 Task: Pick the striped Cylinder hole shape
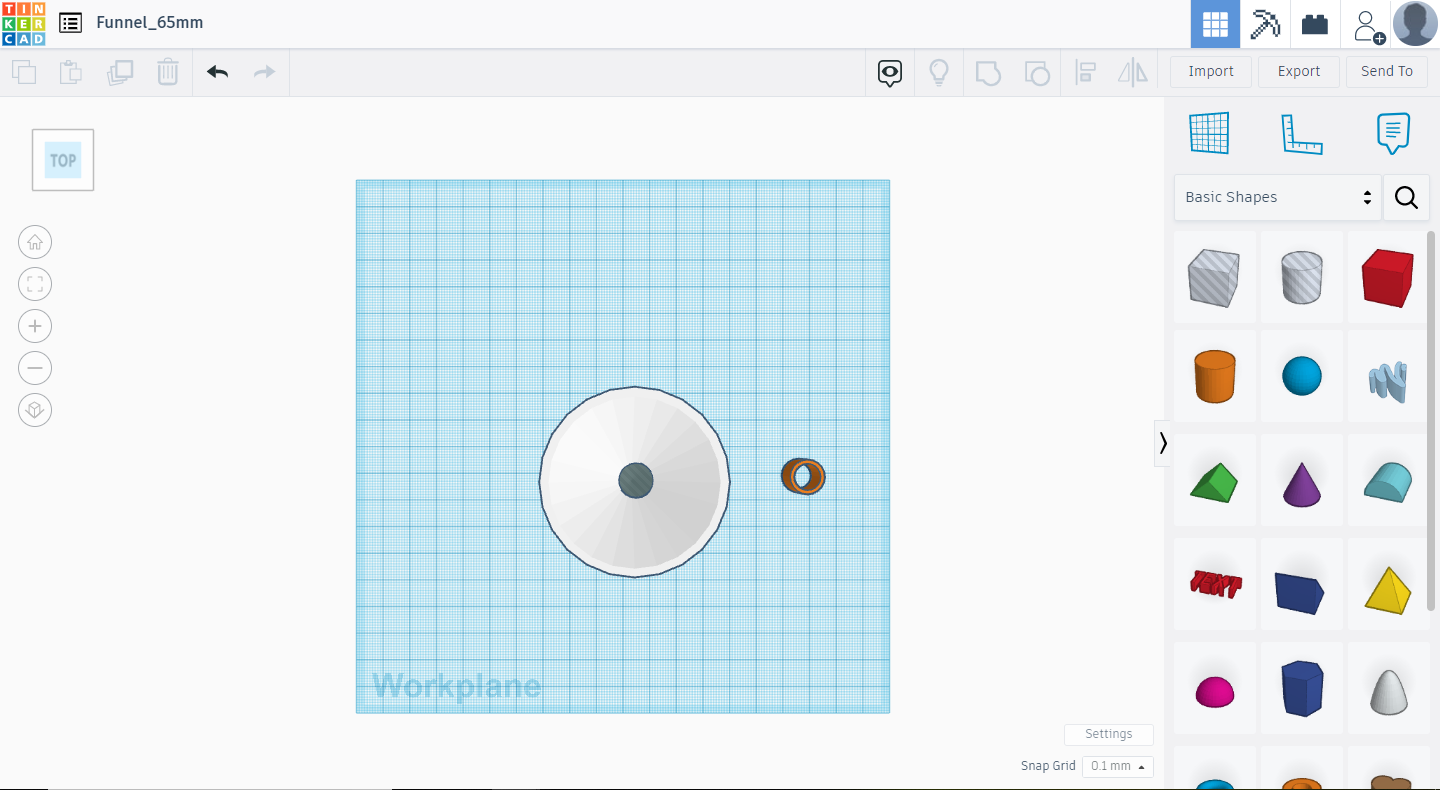[x=1301, y=277]
